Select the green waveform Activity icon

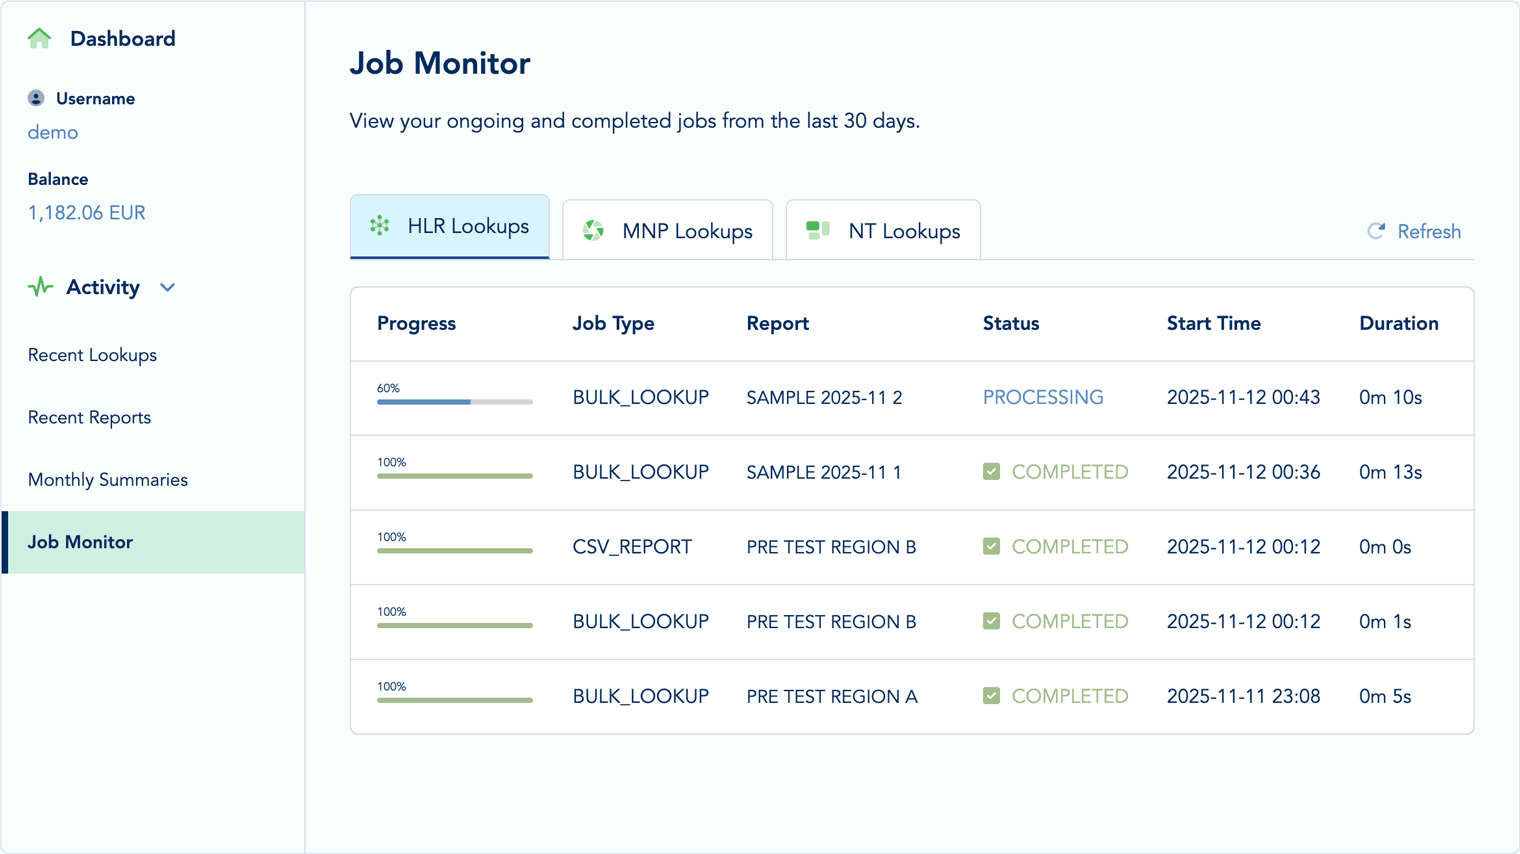[x=38, y=287]
